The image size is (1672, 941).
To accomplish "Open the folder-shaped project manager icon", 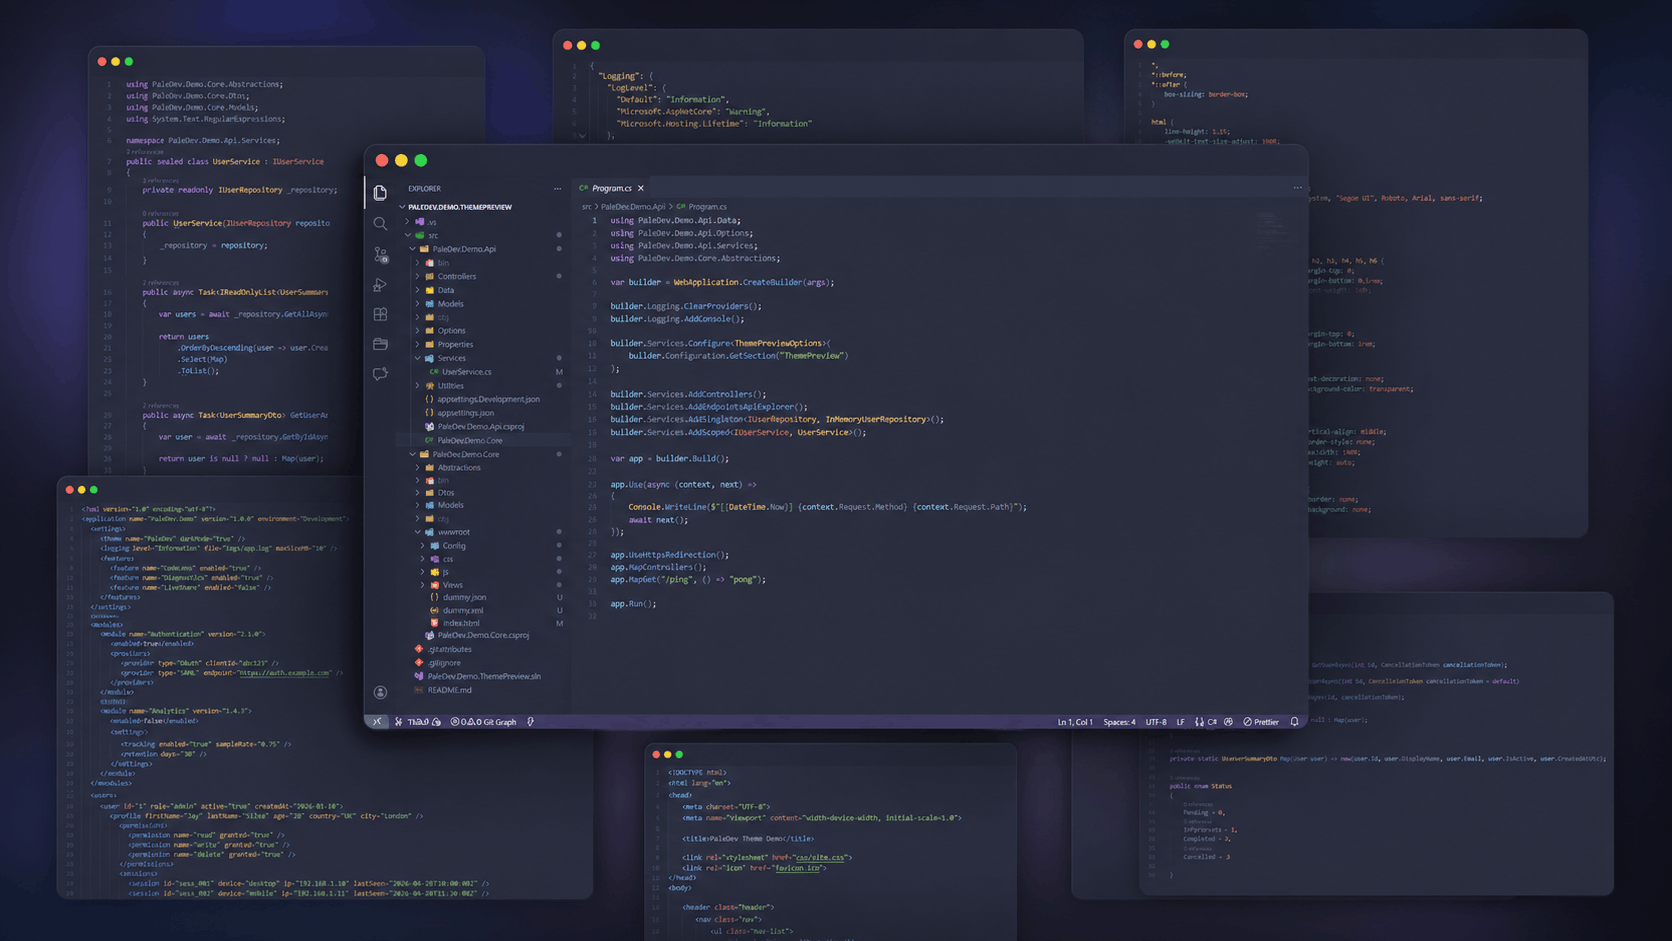I will pos(380,344).
